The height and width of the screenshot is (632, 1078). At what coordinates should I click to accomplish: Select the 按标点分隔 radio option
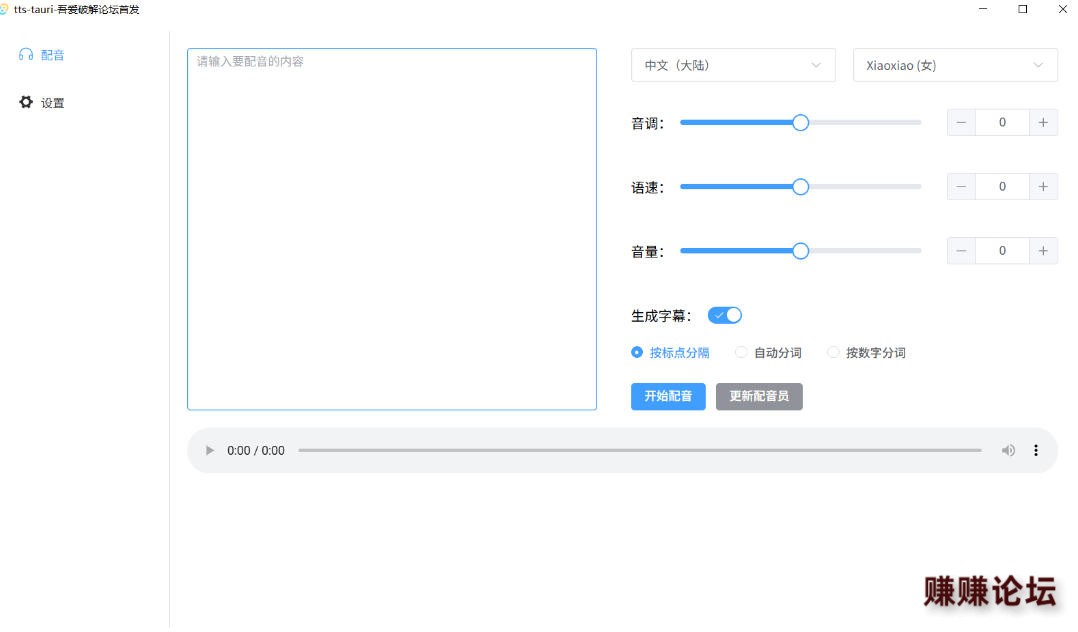point(670,353)
